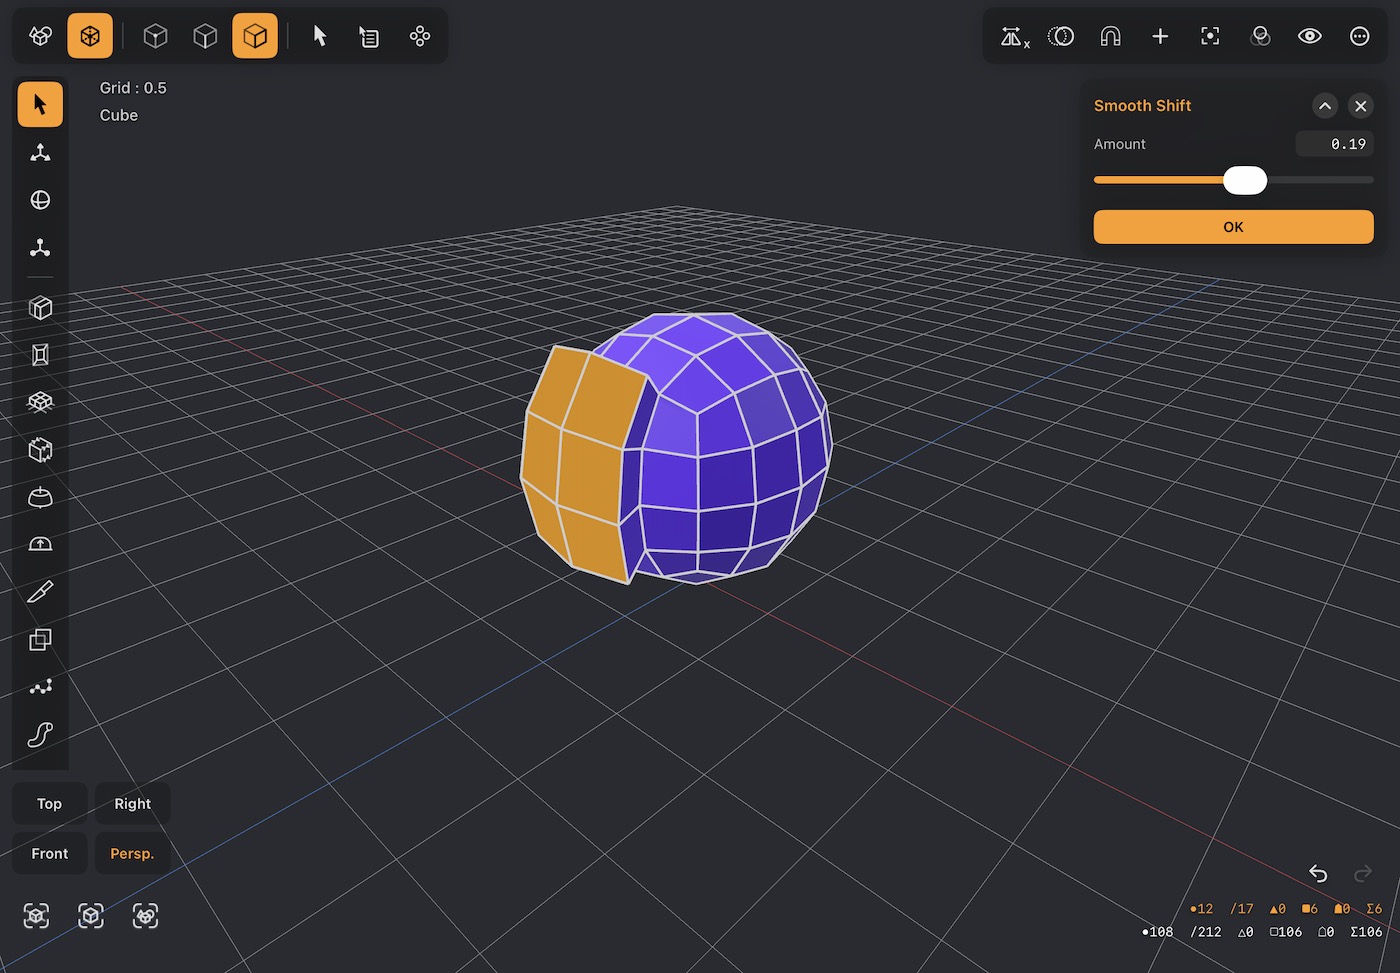Select the Rotate sphere tool
The width and height of the screenshot is (1400, 973).
40,200
